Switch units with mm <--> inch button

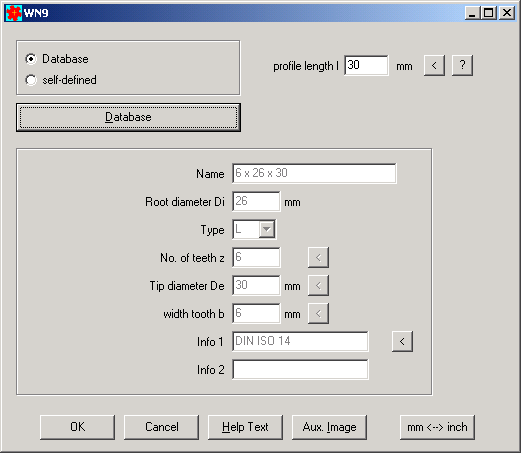(x=437, y=427)
